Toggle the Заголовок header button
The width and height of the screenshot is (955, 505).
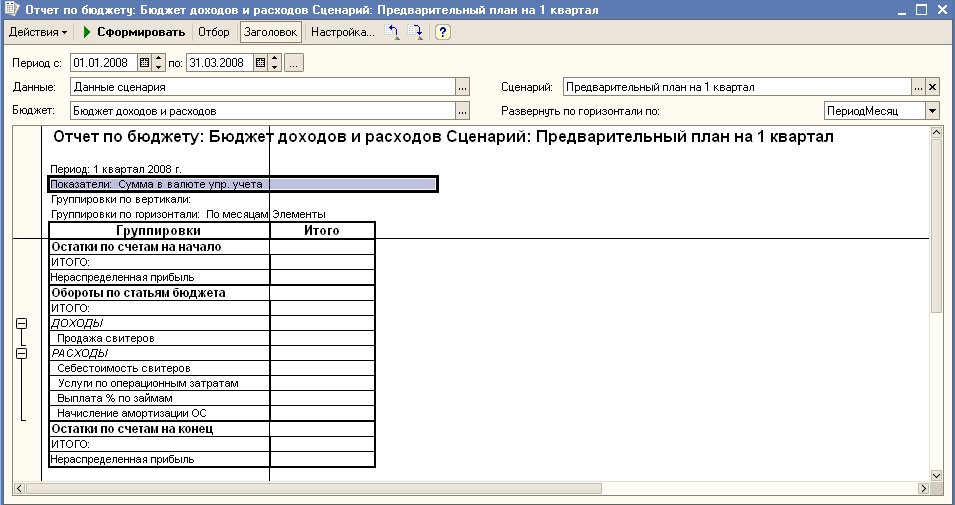point(270,32)
